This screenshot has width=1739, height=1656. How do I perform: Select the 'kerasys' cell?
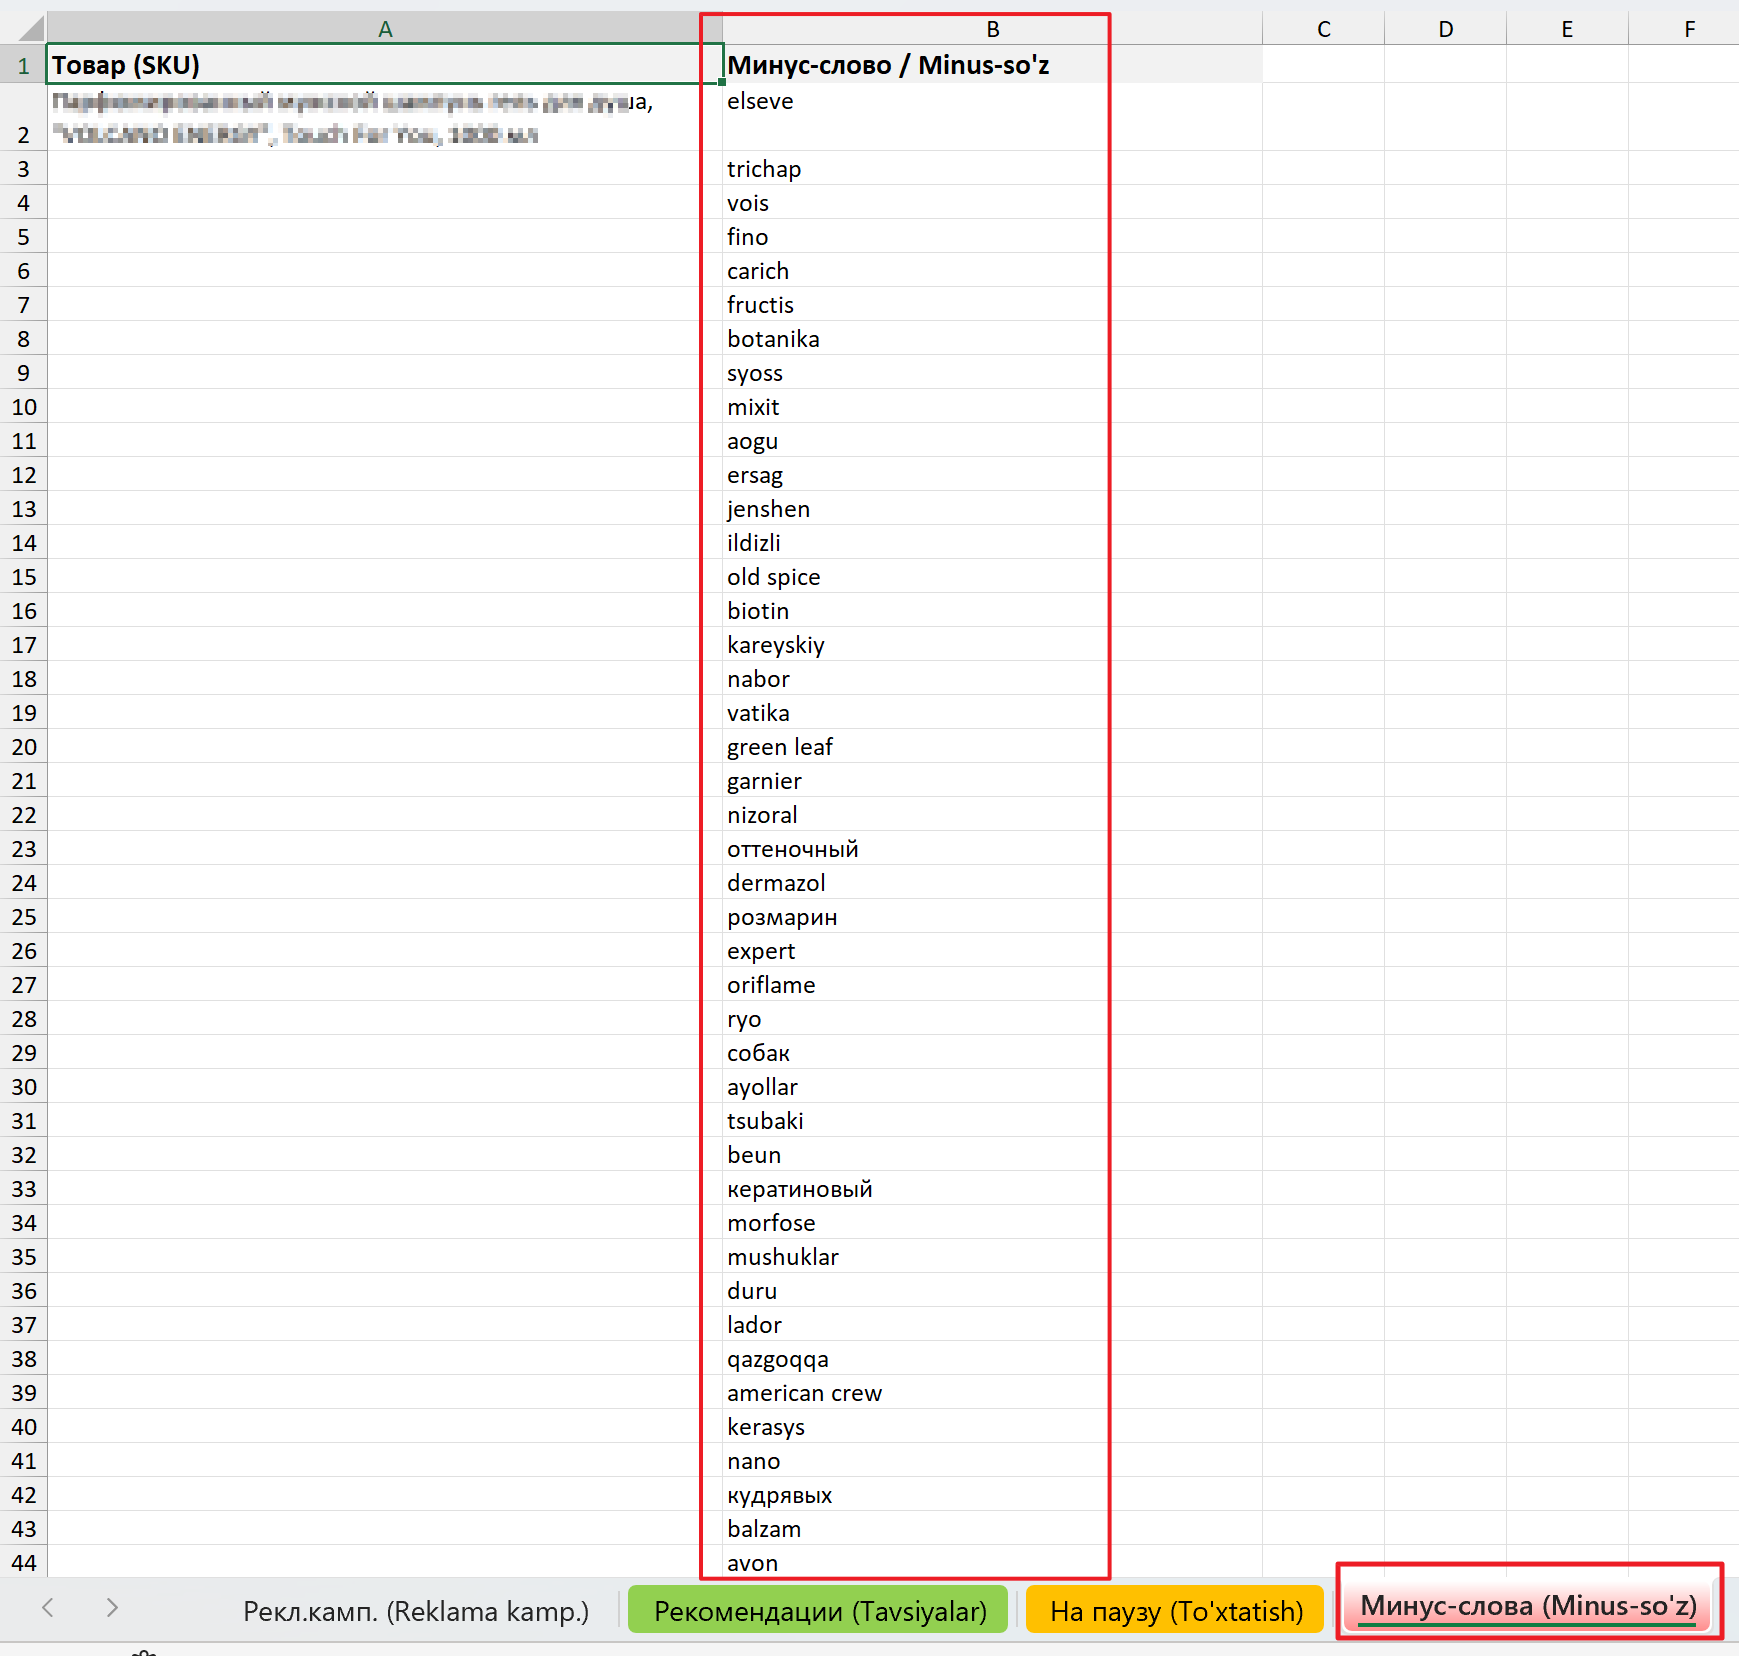click(992, 1427)
